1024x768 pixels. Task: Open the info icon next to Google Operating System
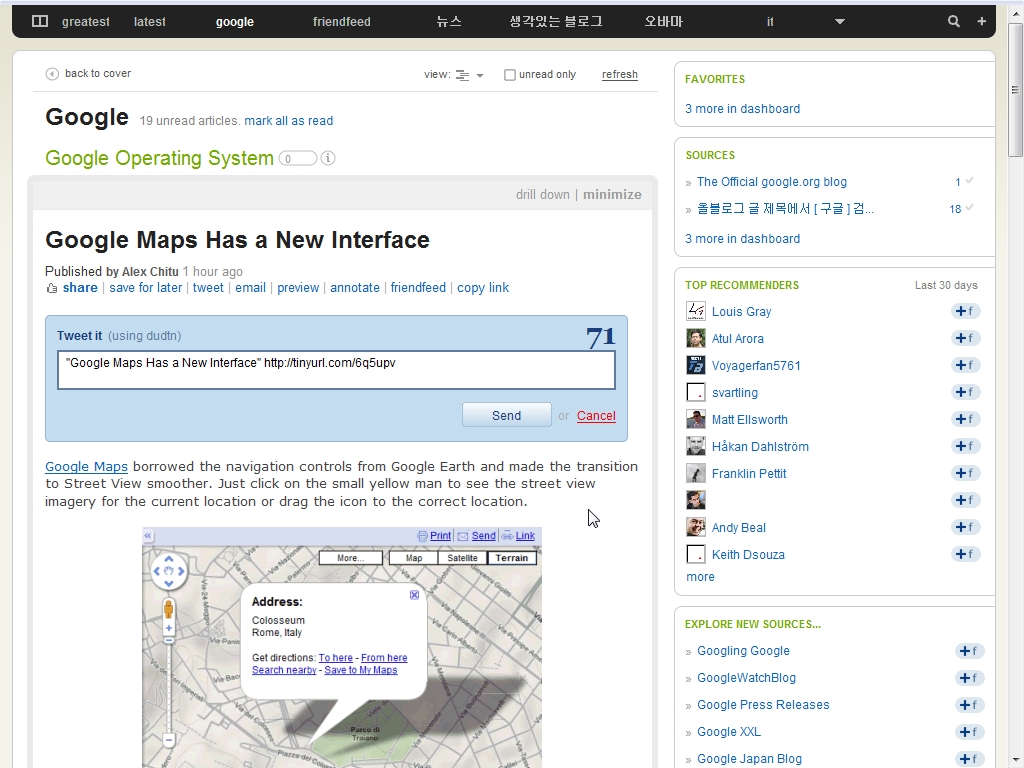pyautogui.click(x=328, y=158)
